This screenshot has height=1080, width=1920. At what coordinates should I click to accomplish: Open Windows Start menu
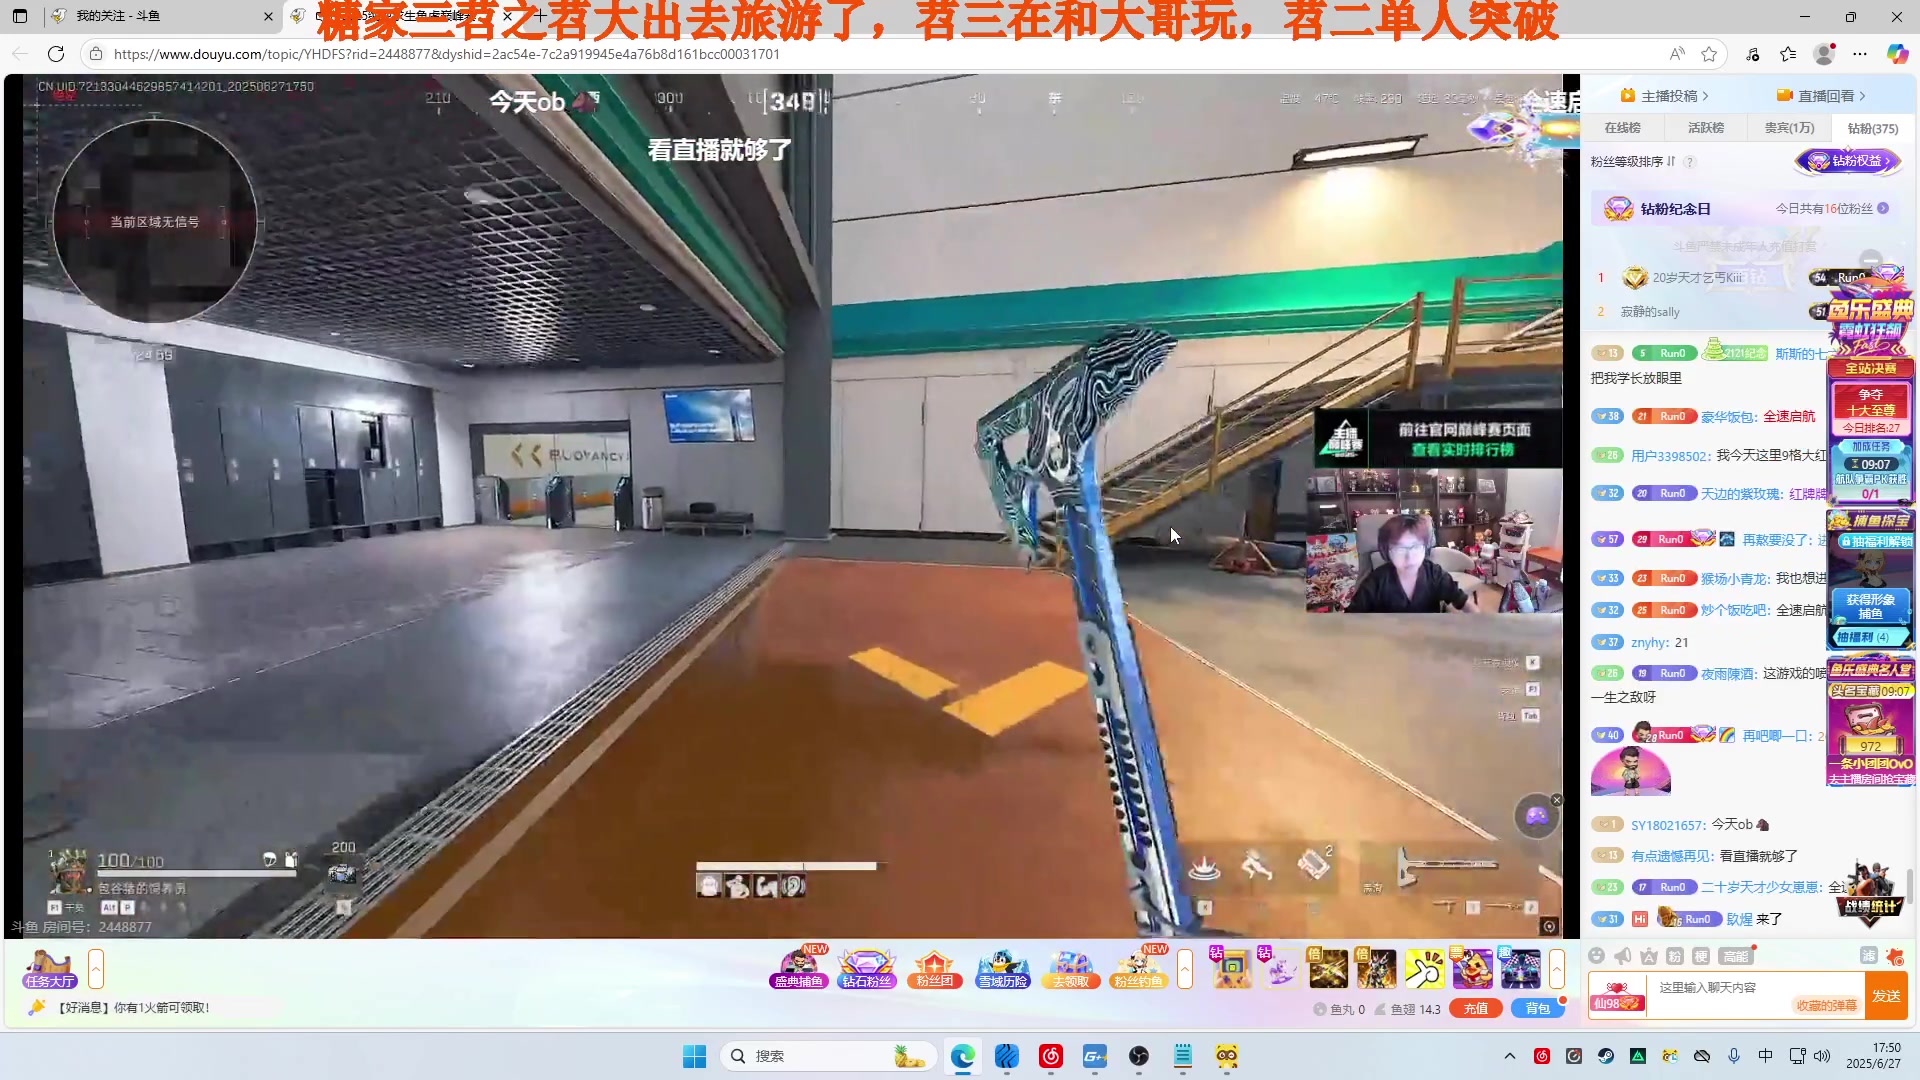(694, 1056)
